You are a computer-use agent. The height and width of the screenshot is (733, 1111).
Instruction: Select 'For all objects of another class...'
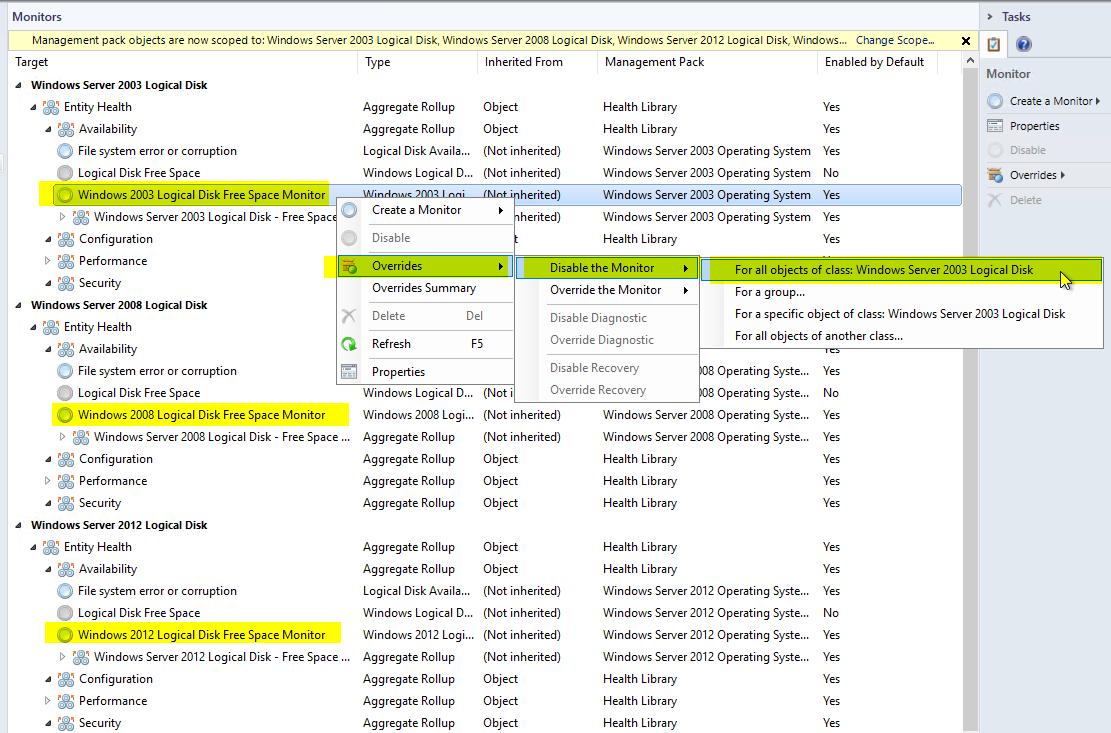click(901, 336)
